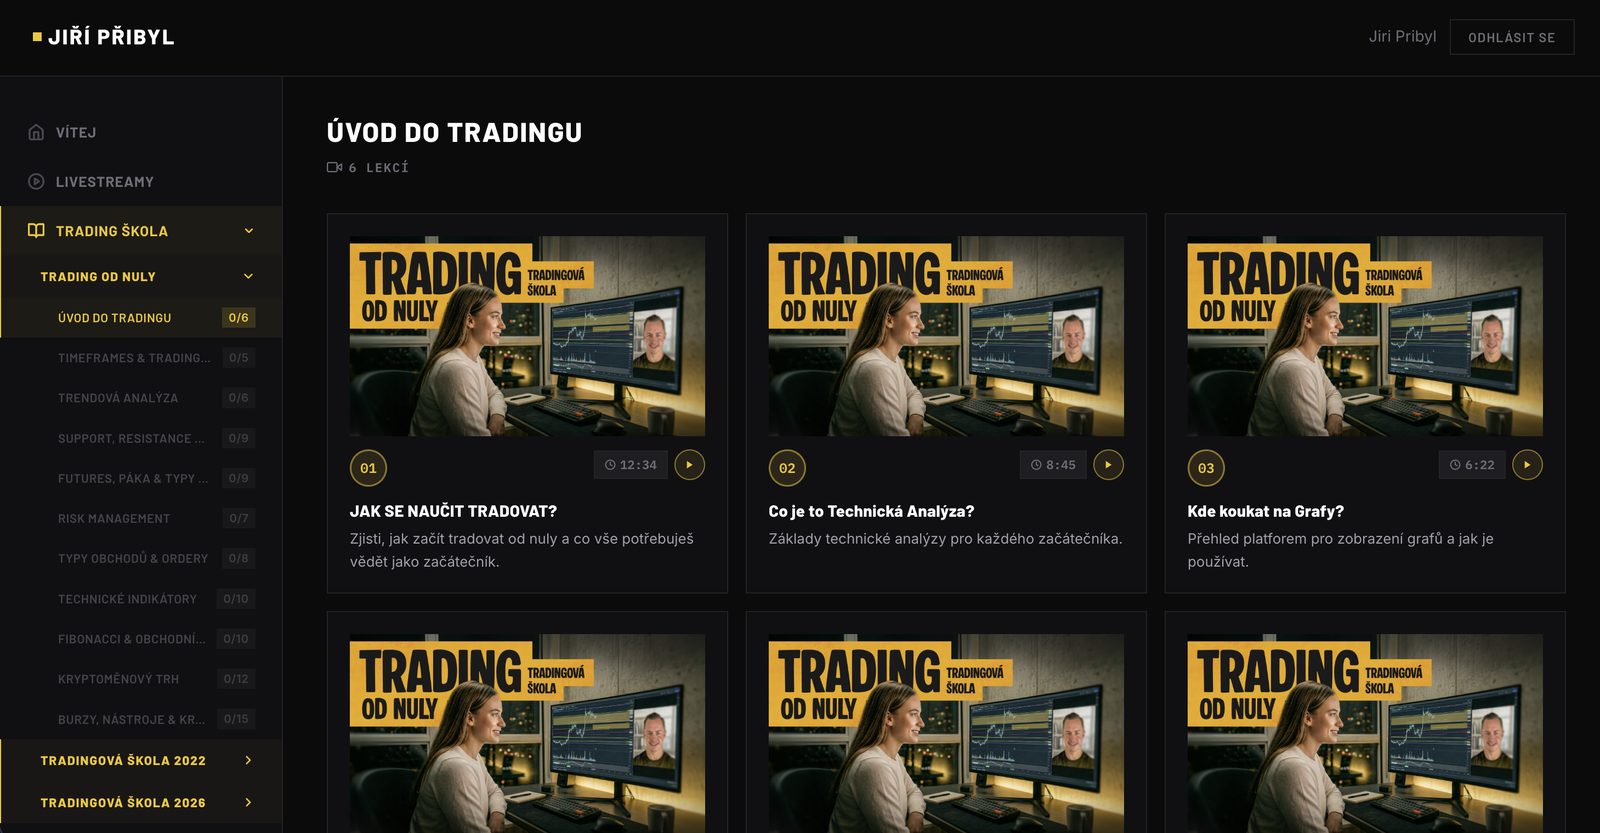Go to Vítej in the sidebar
The width and height of the screenshot is (1600, 833).
click(x=141, y=132)
